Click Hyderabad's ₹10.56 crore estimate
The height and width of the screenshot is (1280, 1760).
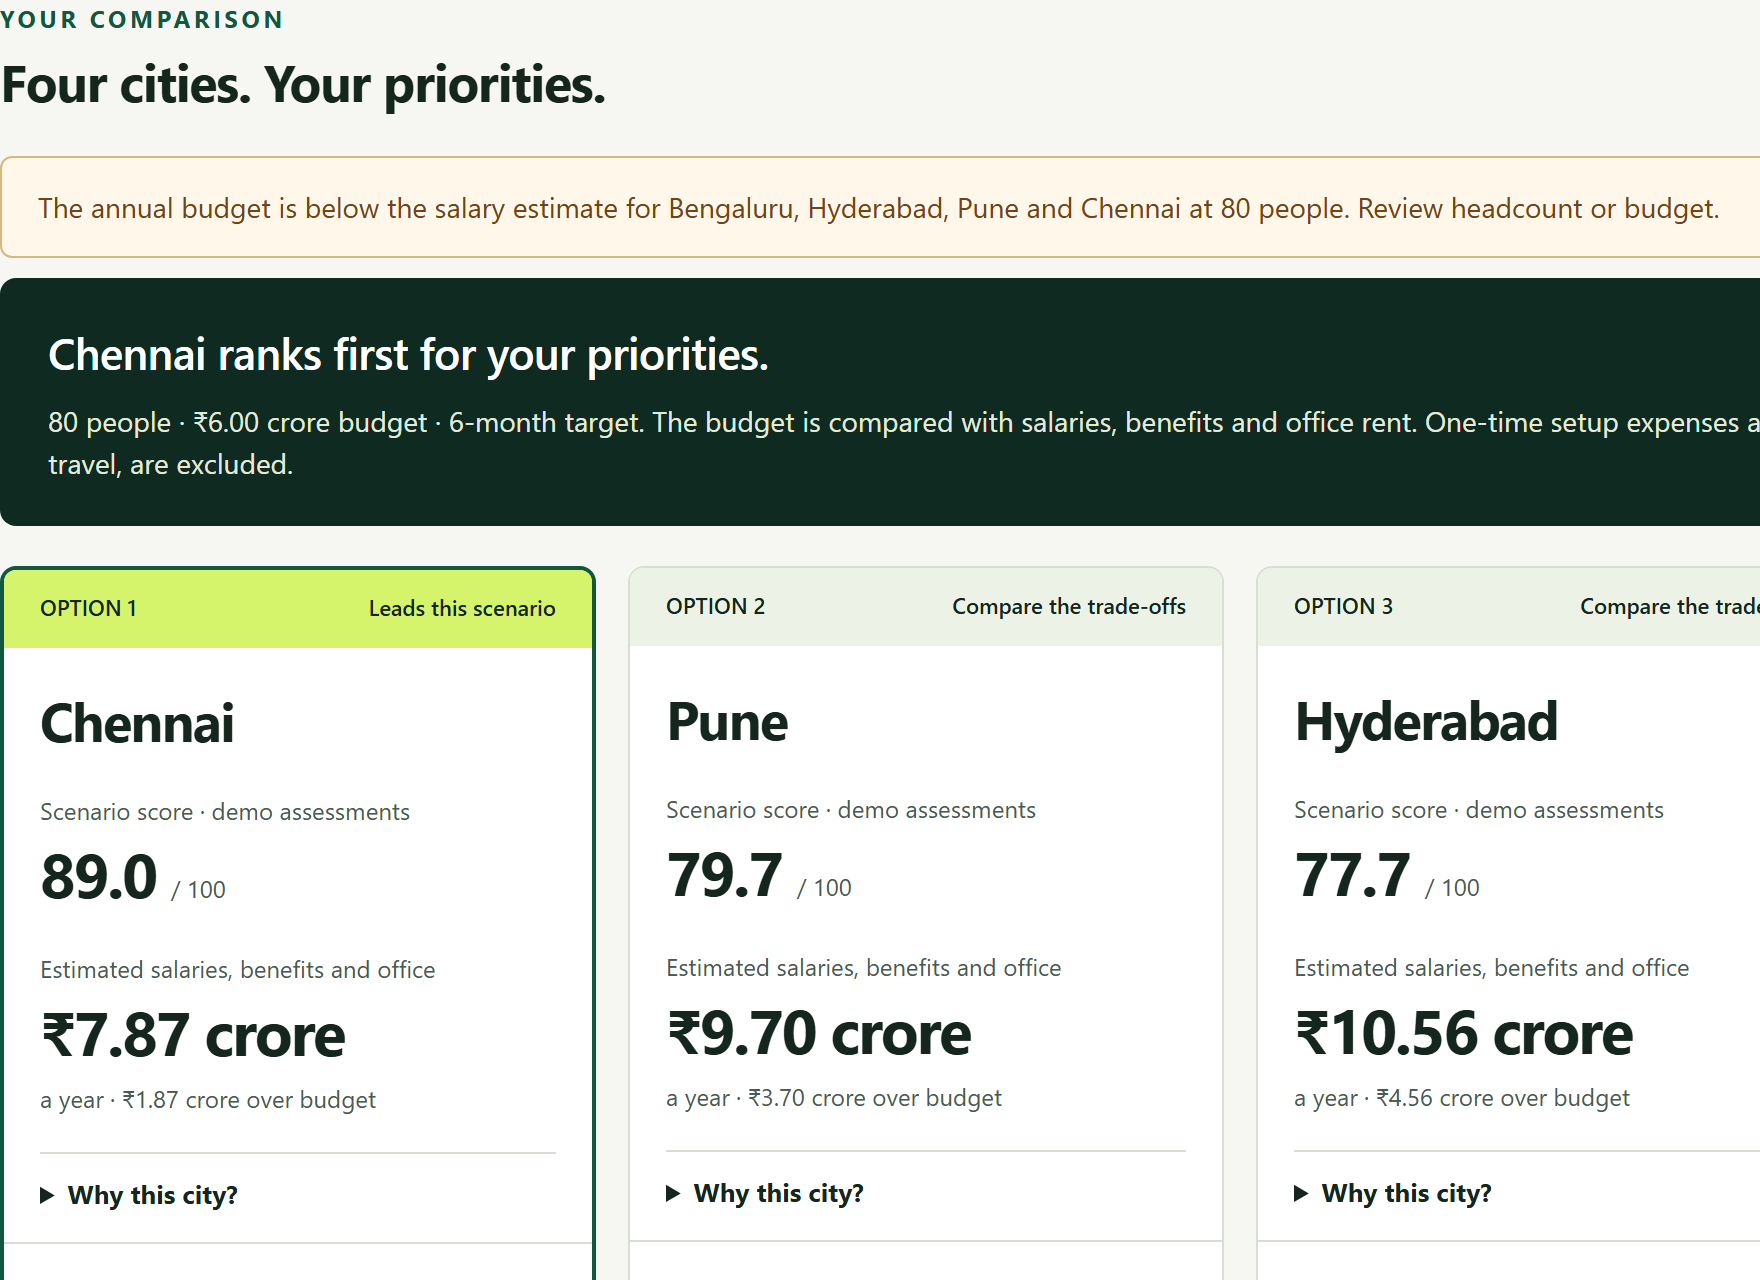(x=1464, y=1033)
